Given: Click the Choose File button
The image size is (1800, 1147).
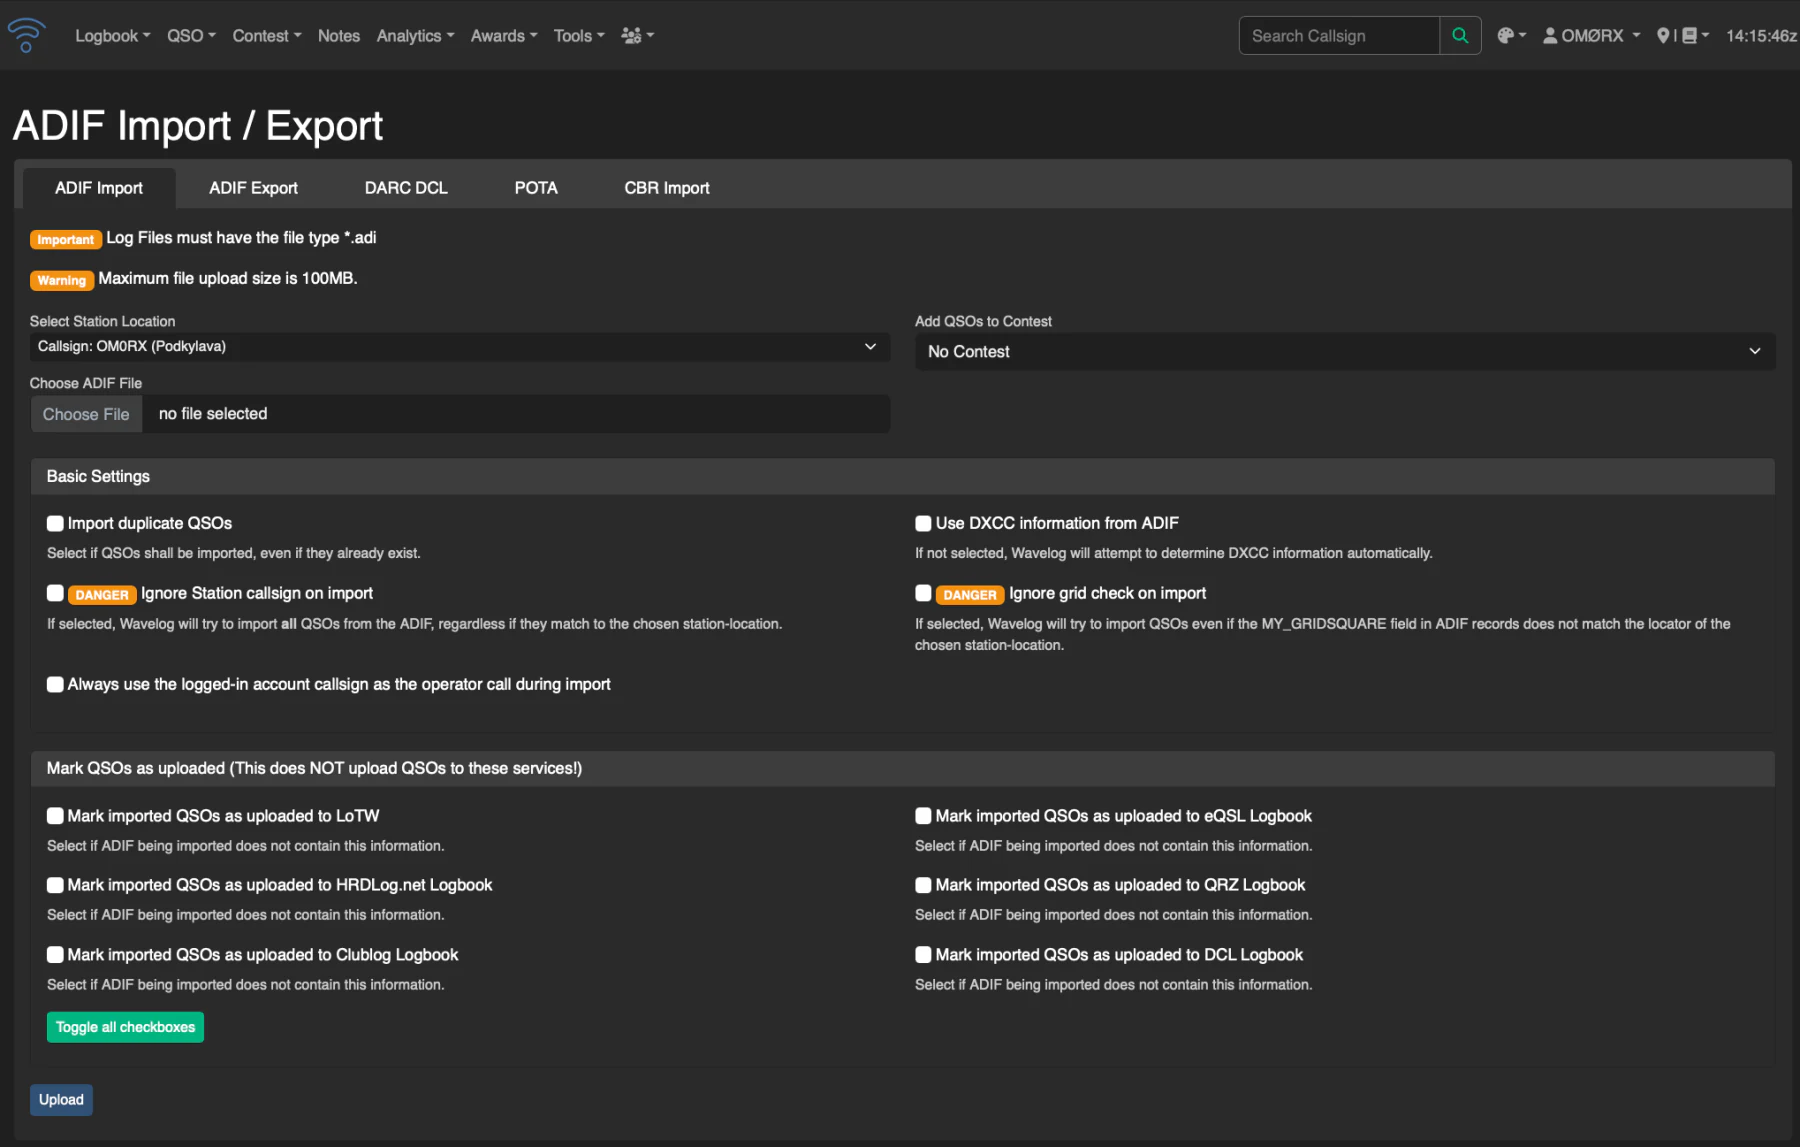Looking at the screenshot, I should tap(86, 414).
